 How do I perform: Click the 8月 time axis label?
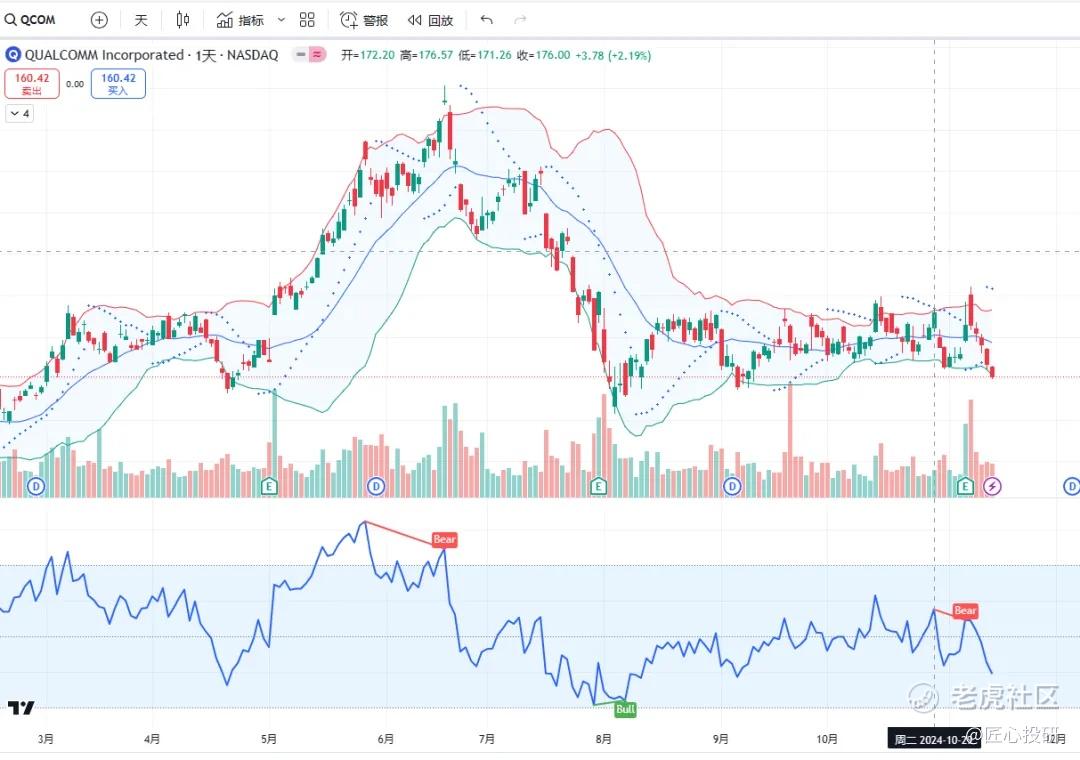(x=603, y=739)
